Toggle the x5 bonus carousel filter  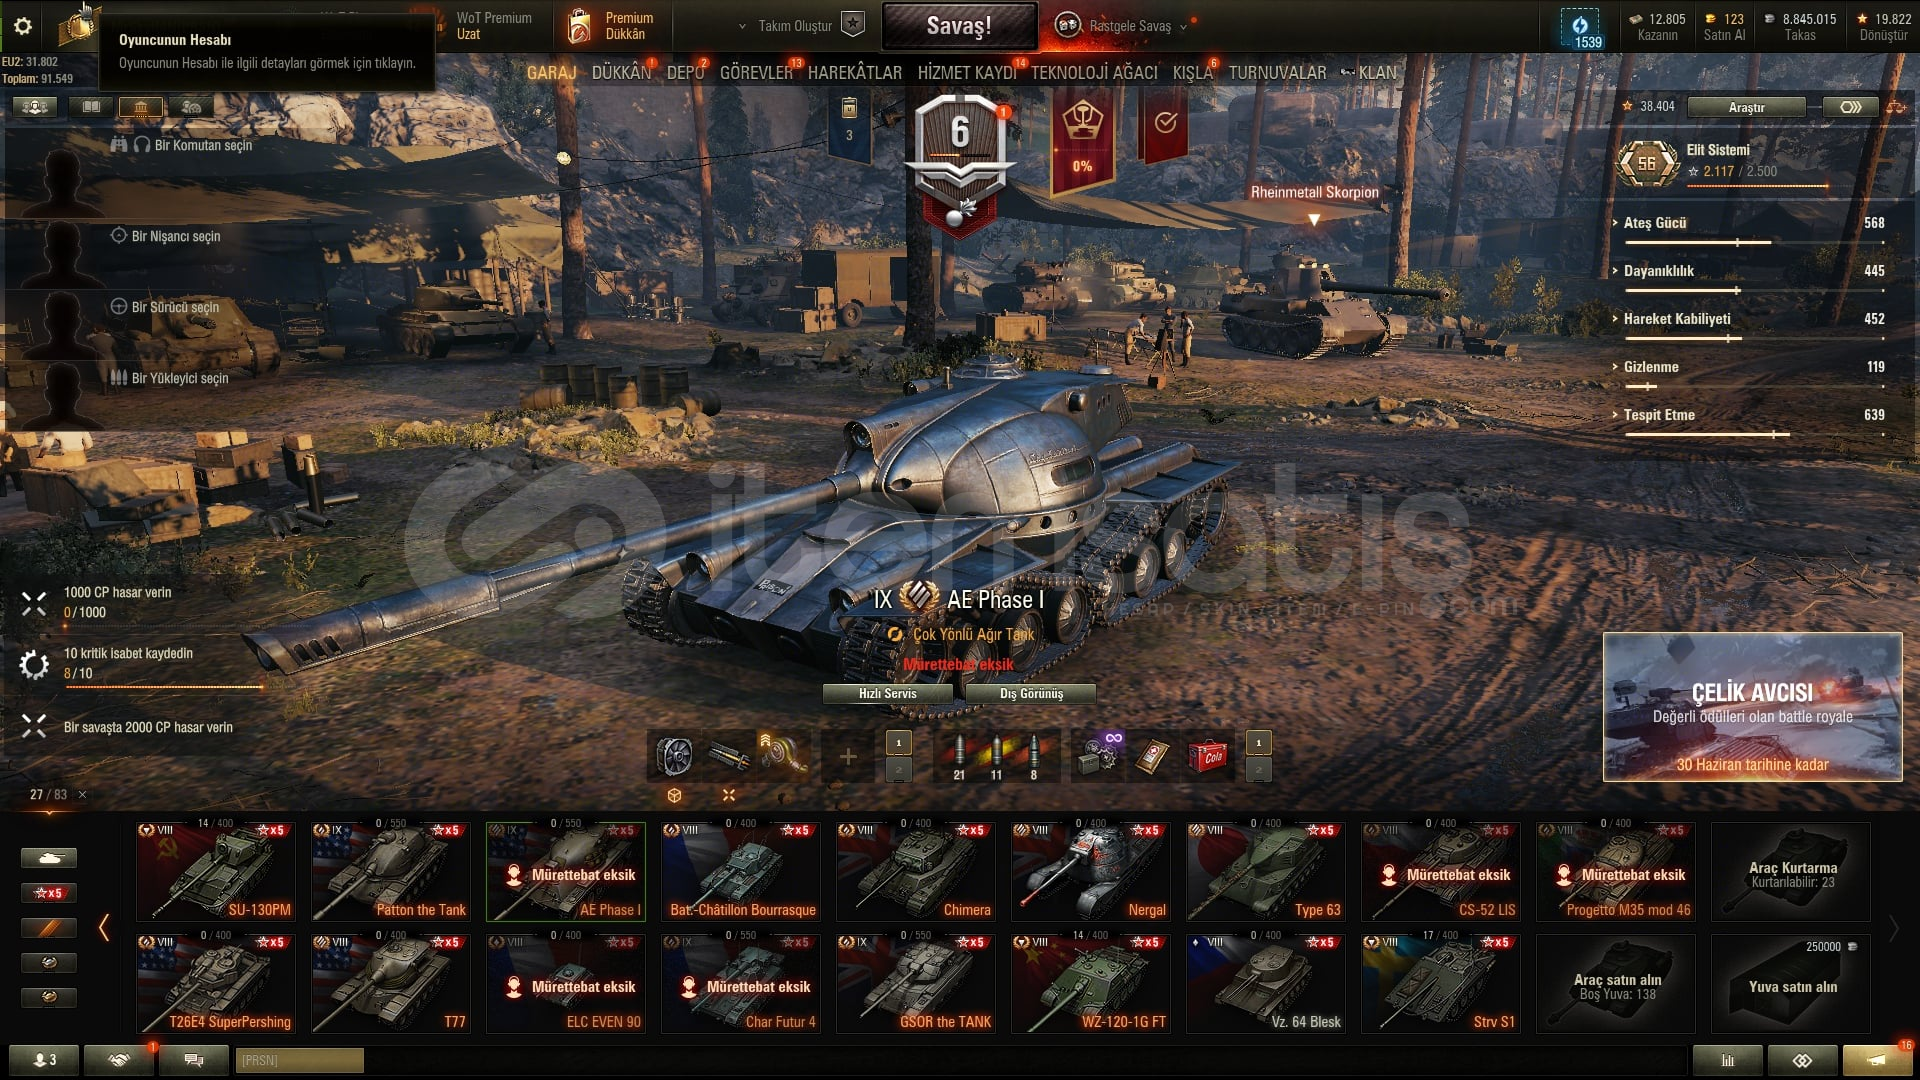48,893
